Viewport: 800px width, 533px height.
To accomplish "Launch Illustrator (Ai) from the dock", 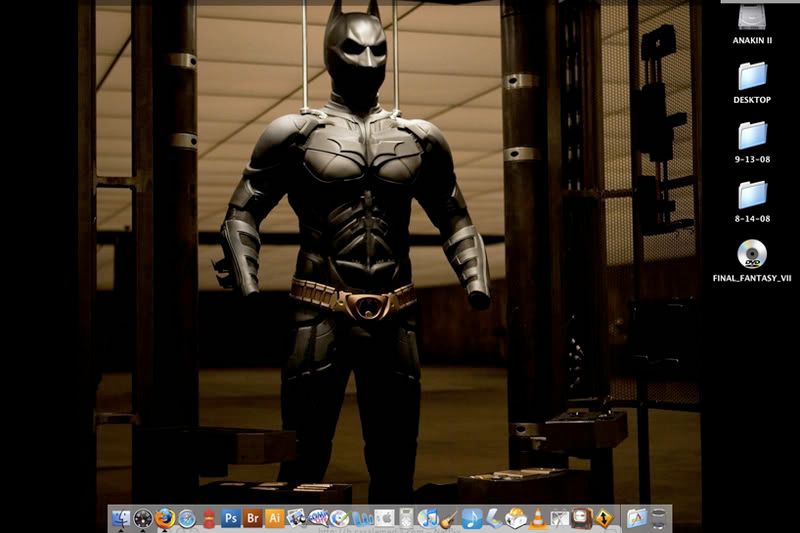I will pyautogui.click(x=274, y=518).
